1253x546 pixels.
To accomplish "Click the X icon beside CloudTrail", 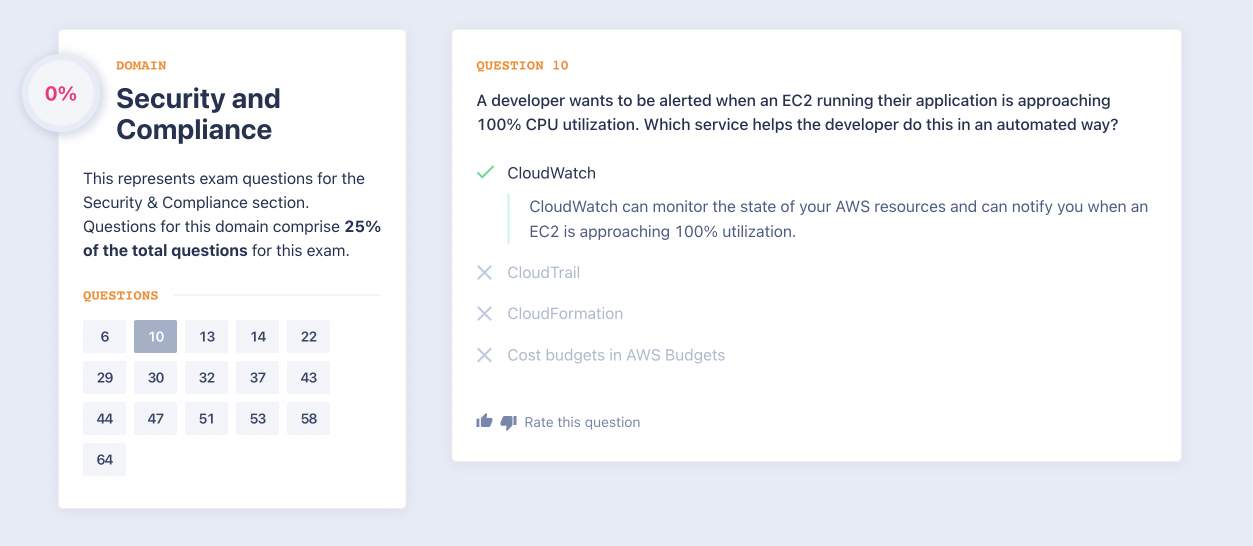I will point(485,273).
